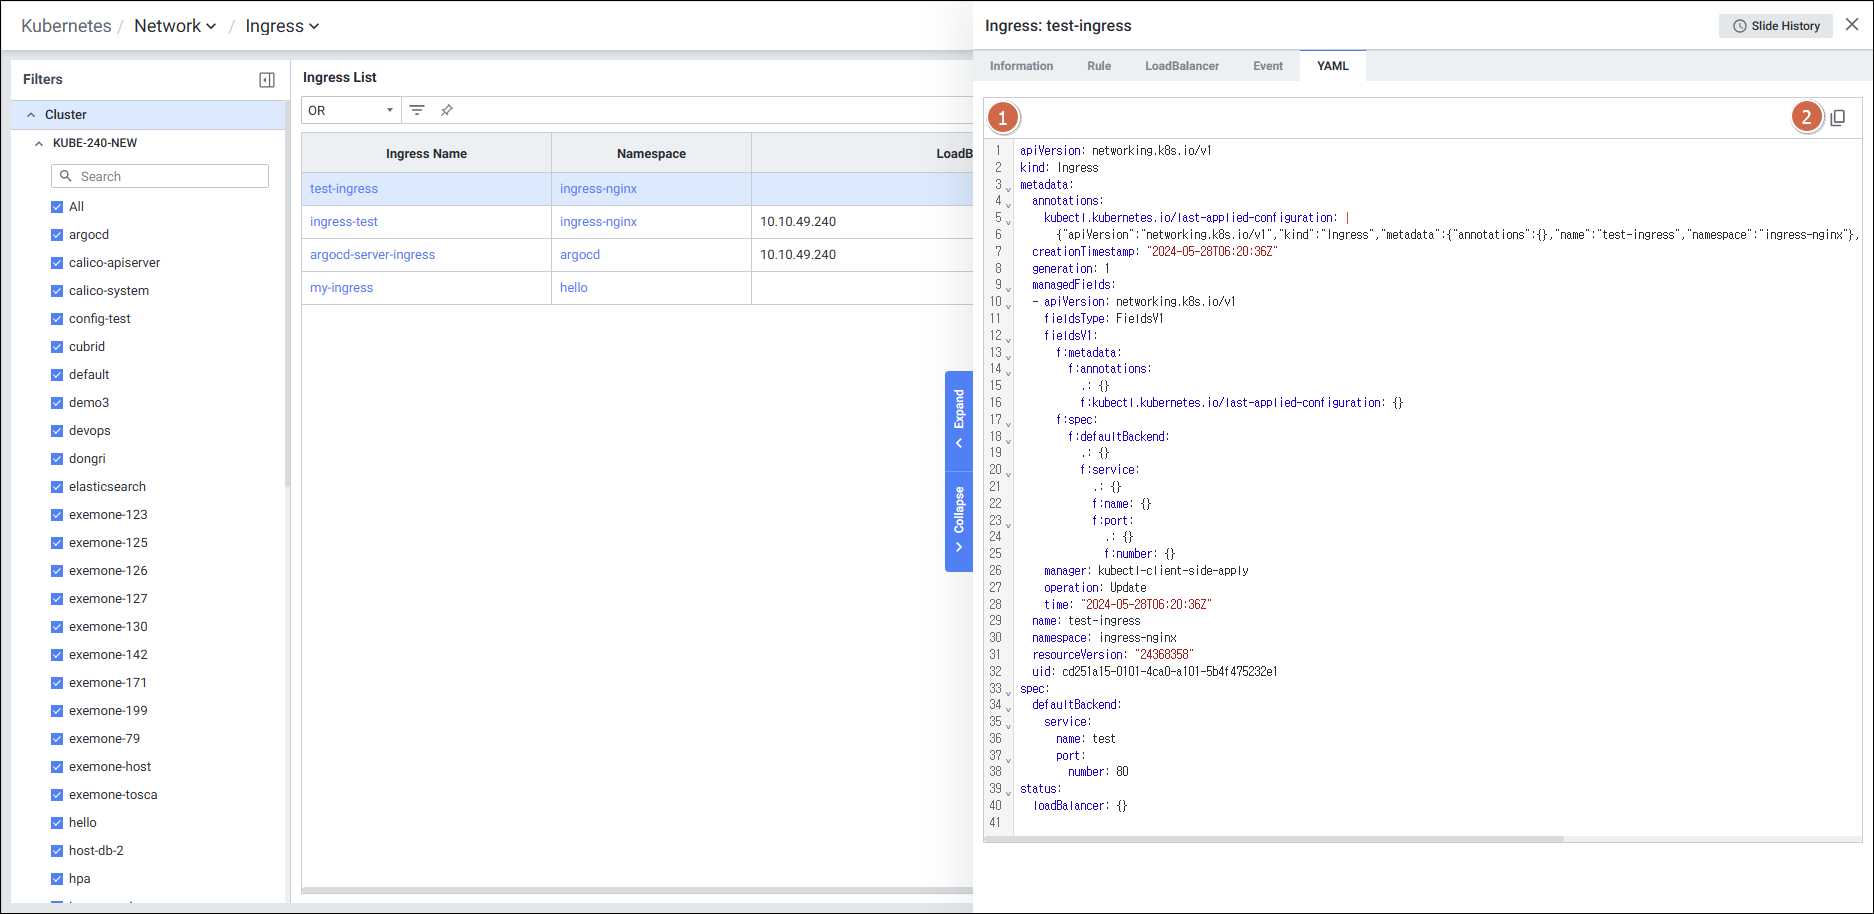Open the OR condition dropdown
The width and height of the screenshot is (1874, 914).
pos(350,110)
